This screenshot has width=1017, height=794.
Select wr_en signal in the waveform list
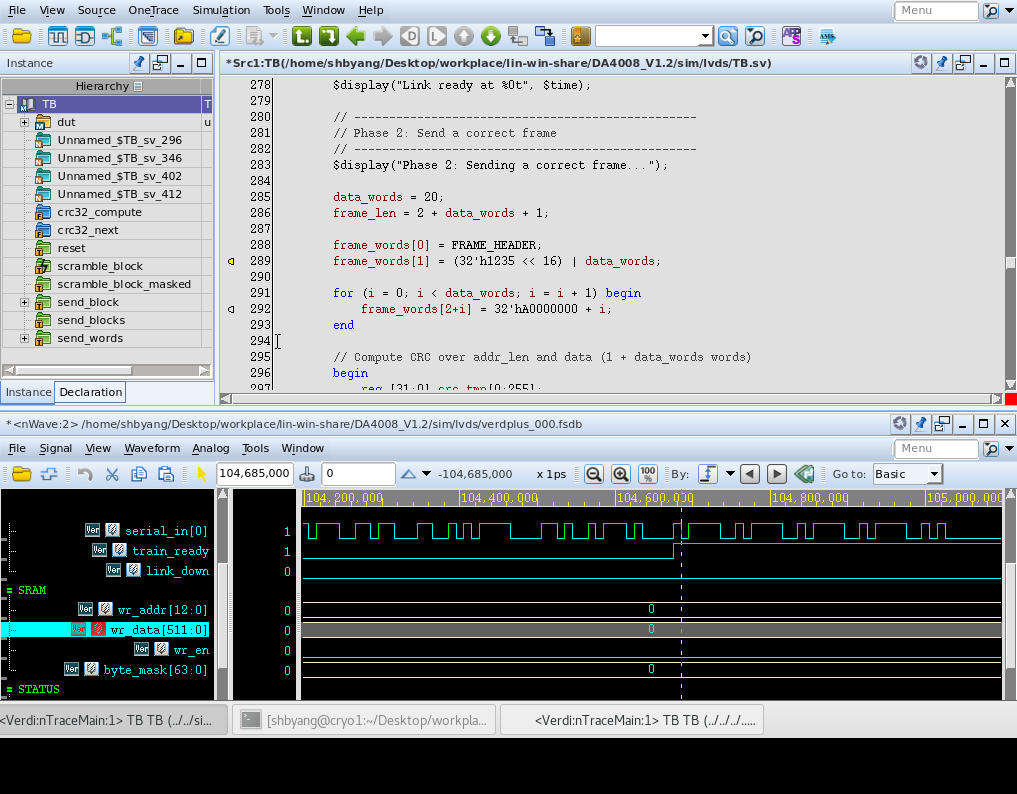pos(191,650)
